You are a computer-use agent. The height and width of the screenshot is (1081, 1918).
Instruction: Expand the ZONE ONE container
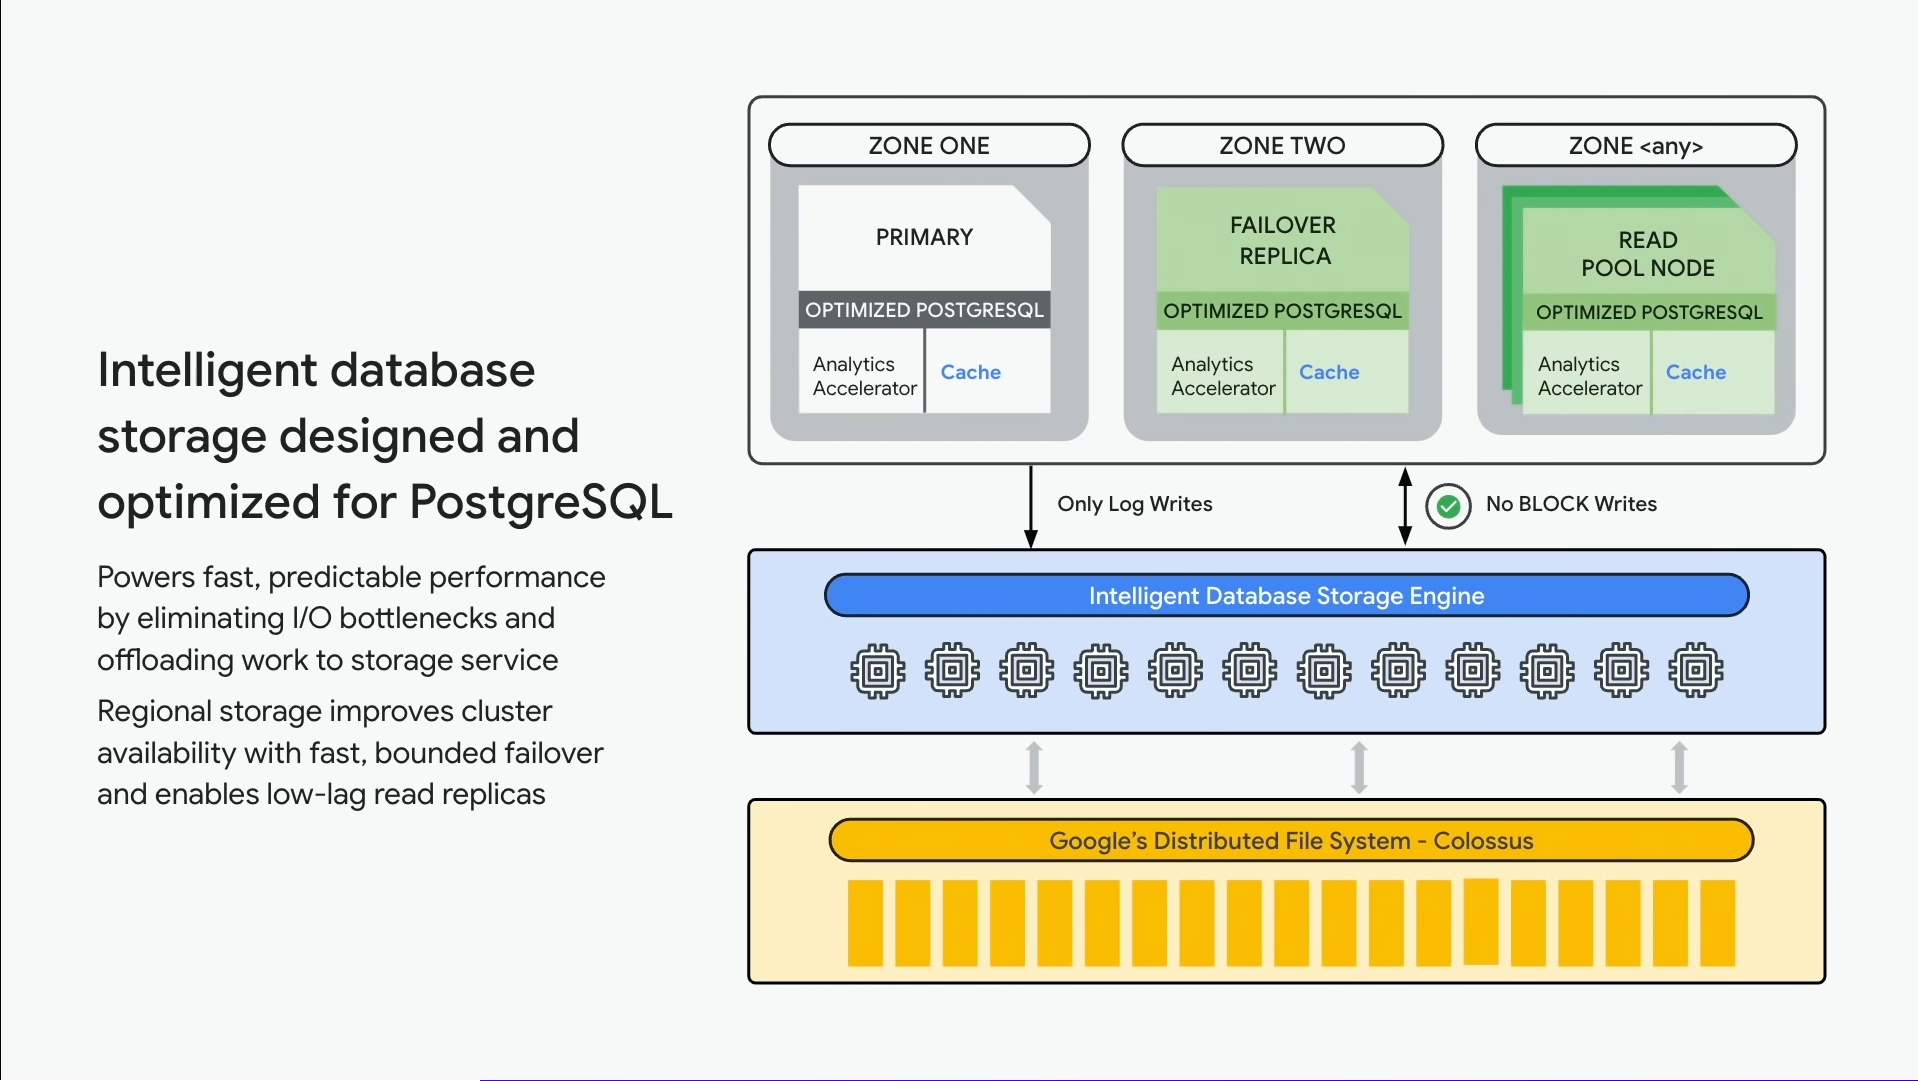[928, 145]
